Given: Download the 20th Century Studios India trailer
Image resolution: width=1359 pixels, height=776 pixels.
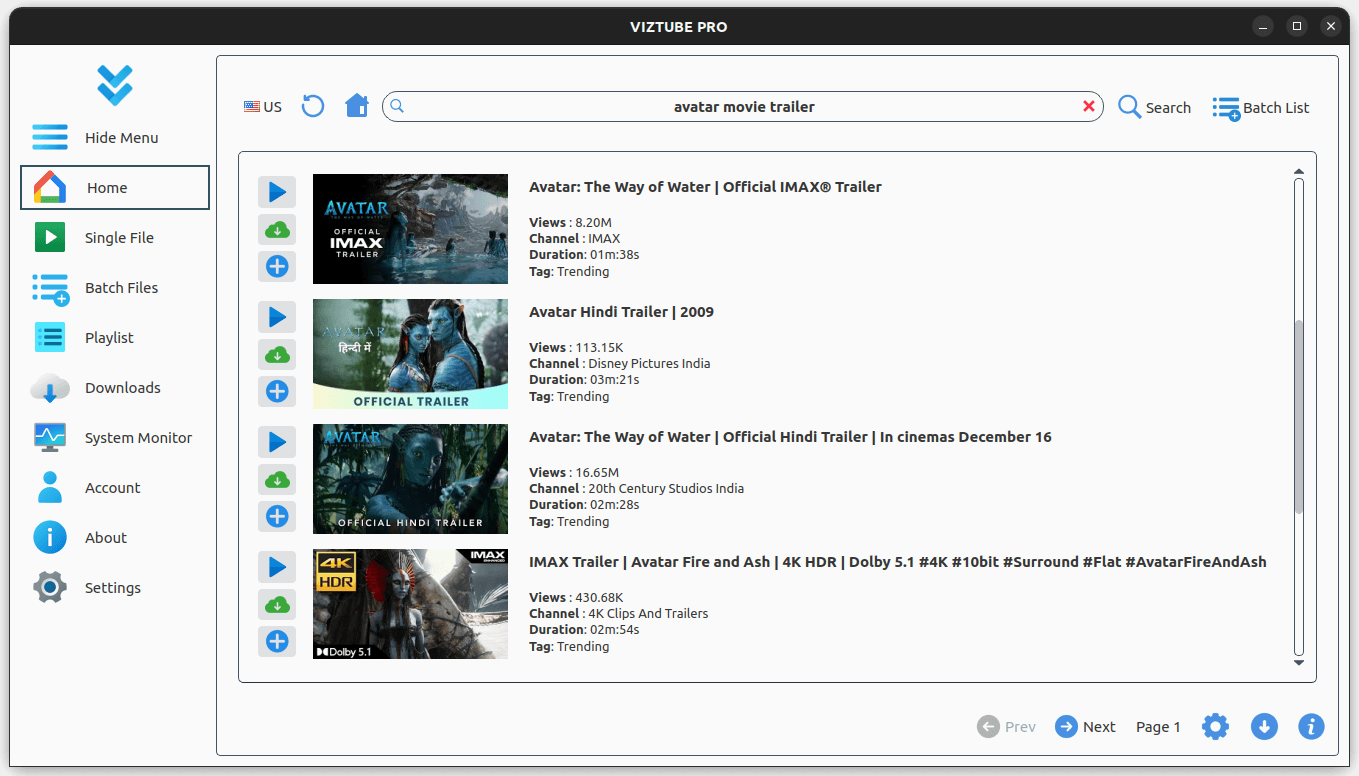Looking at the screenshot, I should coord(277,479).
